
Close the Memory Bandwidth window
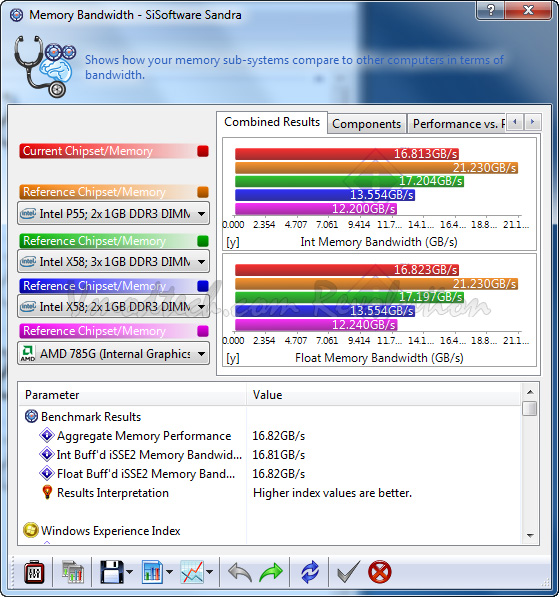pos(528,10)
